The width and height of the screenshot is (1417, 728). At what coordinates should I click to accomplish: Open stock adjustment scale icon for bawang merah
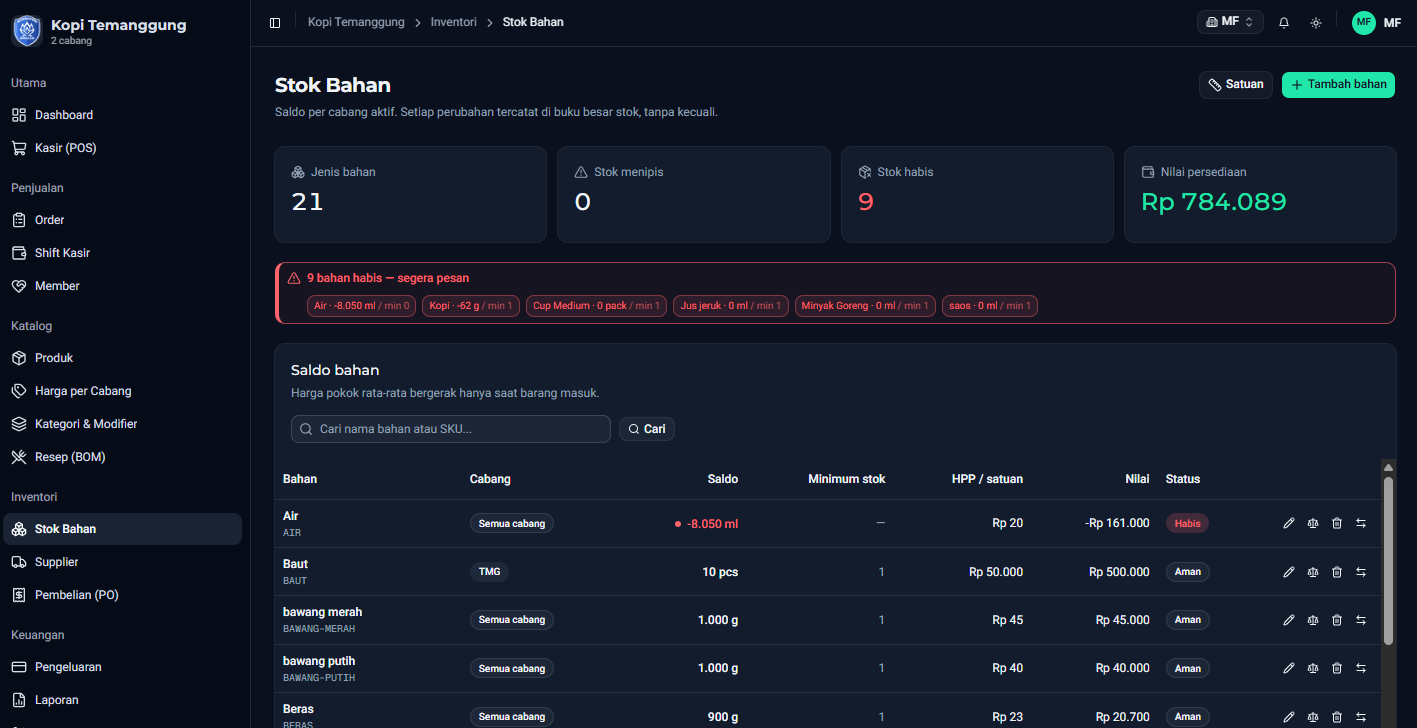point(1313,620)
